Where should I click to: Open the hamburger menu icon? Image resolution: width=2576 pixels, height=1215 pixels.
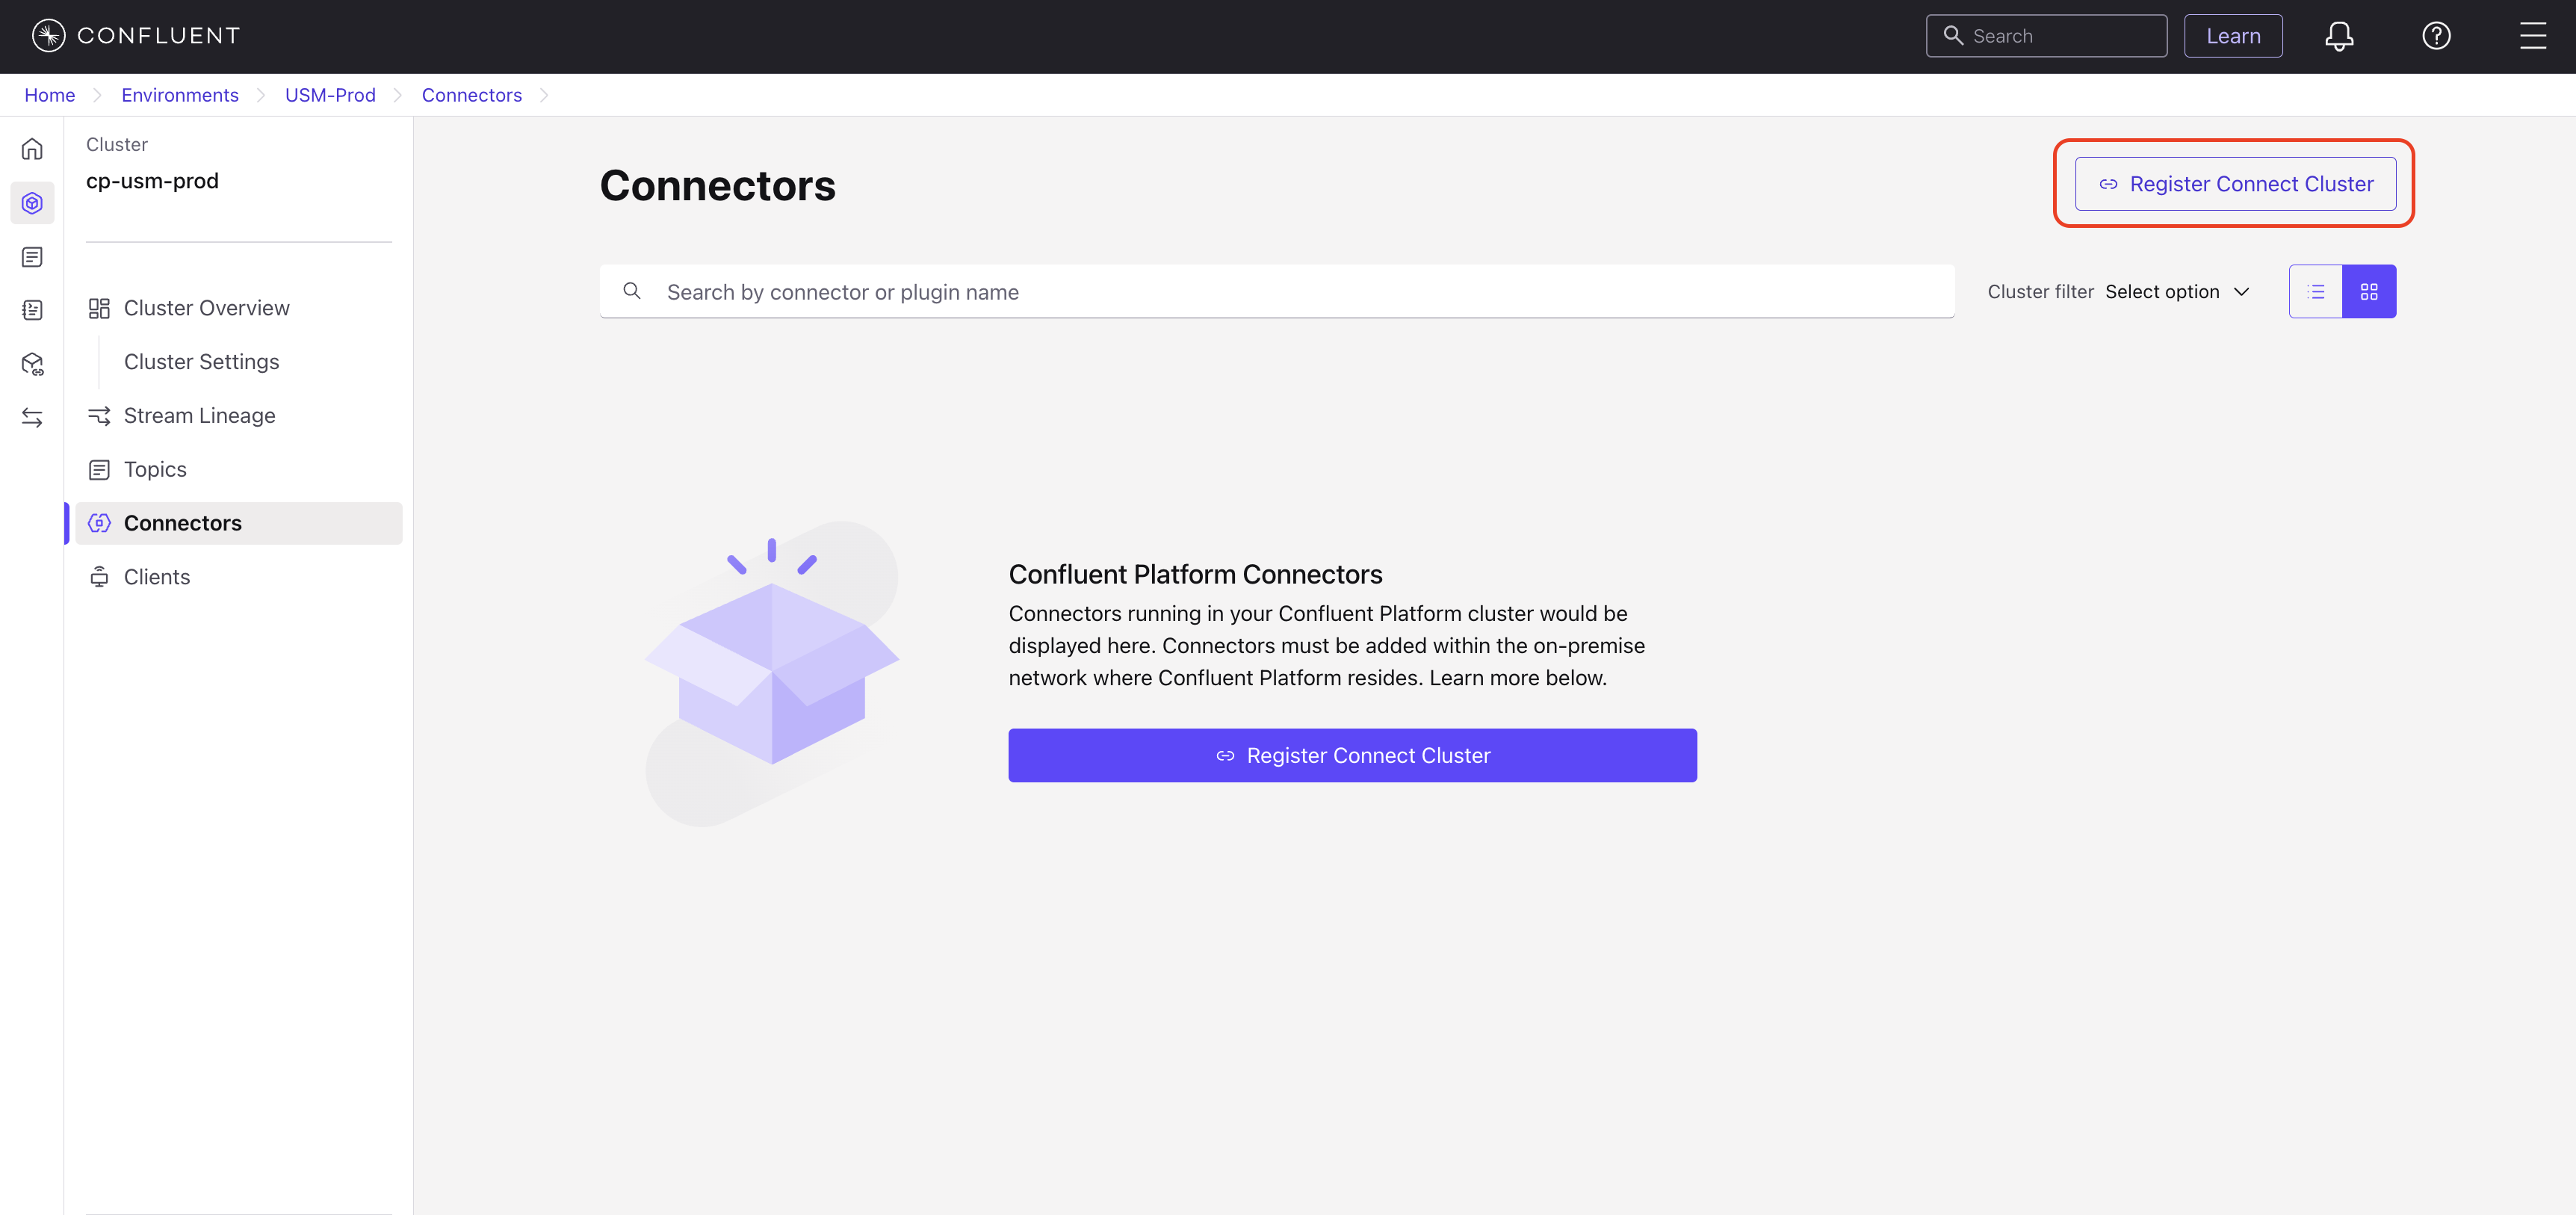tap(2532, 36)
